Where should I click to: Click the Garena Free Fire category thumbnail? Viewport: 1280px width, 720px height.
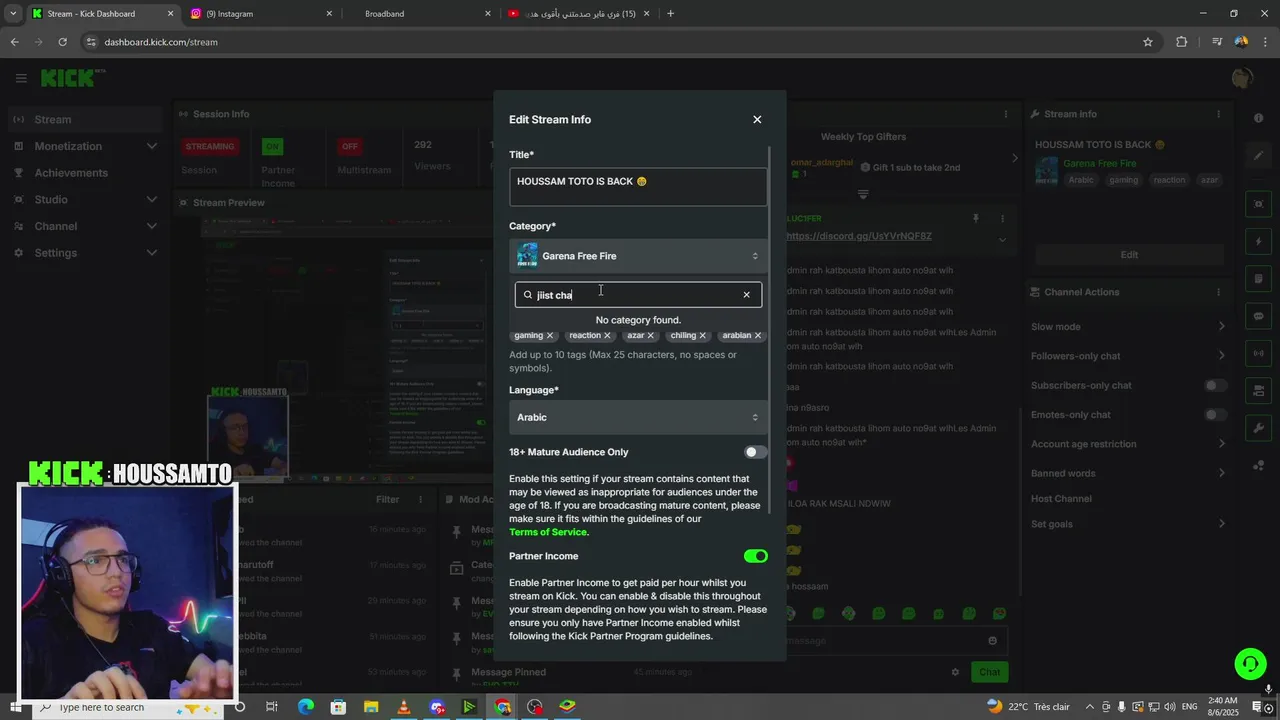pos(527,256)
